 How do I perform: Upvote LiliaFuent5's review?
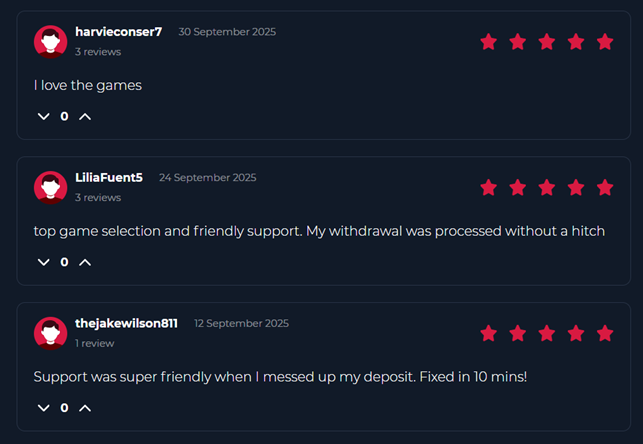[x=85, y=262]
